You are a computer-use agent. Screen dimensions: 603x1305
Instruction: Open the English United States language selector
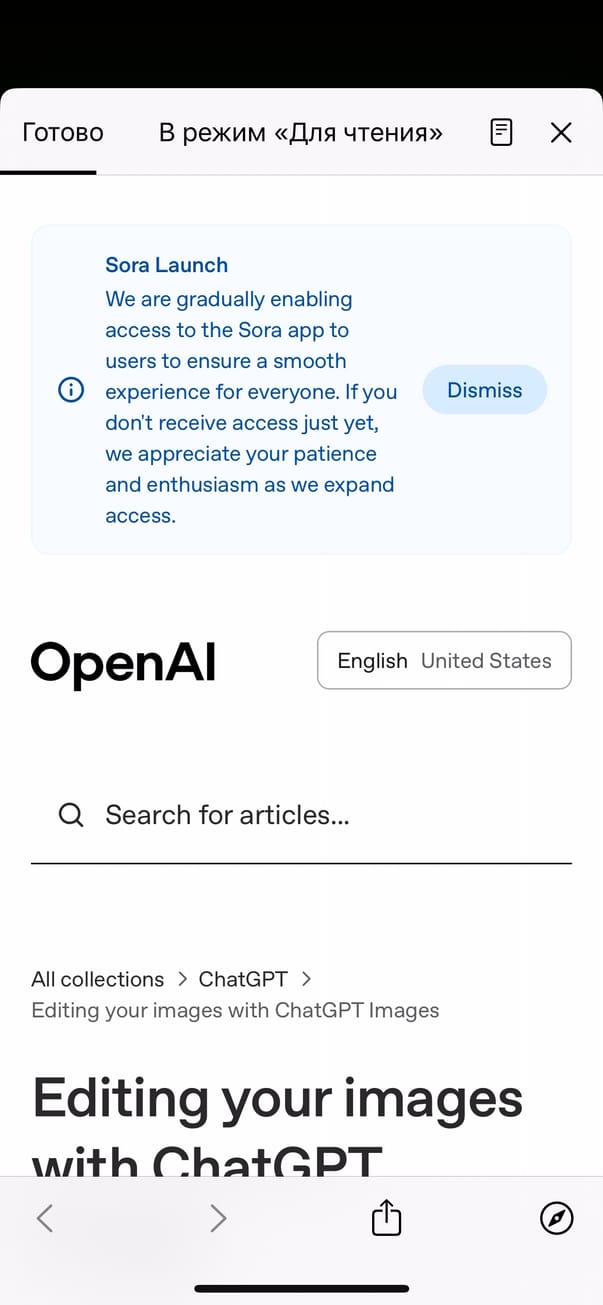click(x=444, y=660)
